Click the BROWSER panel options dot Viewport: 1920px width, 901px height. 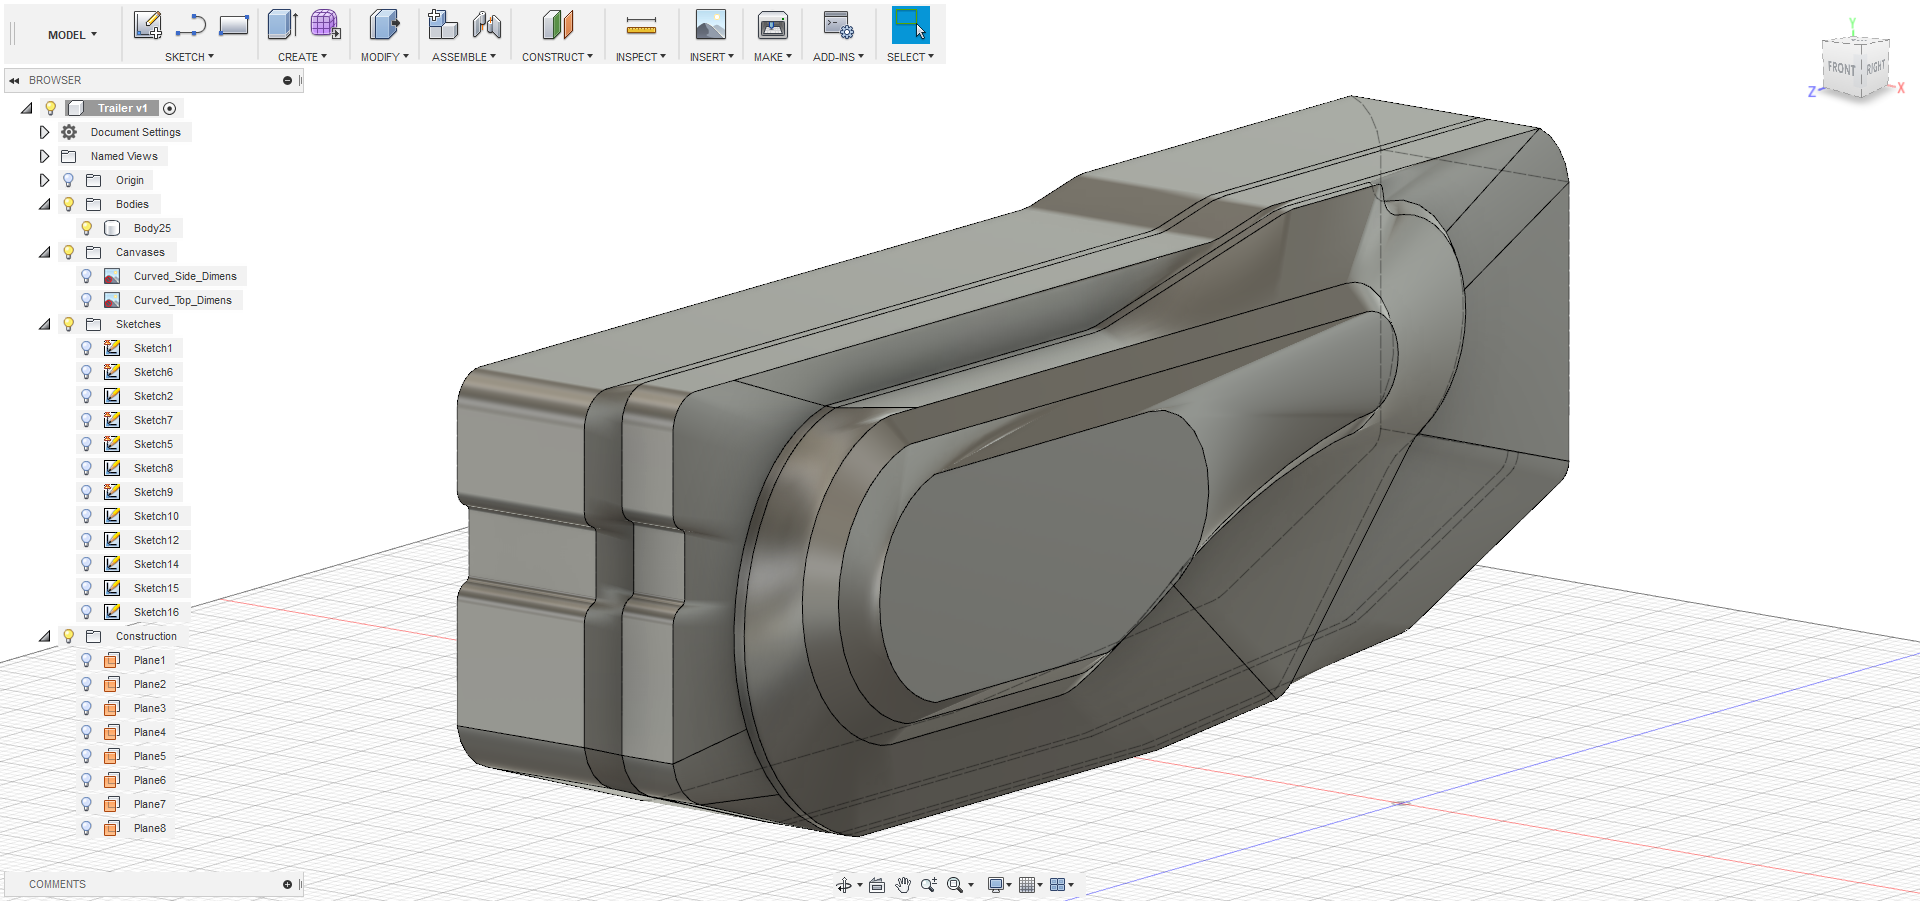pos(287,80)
